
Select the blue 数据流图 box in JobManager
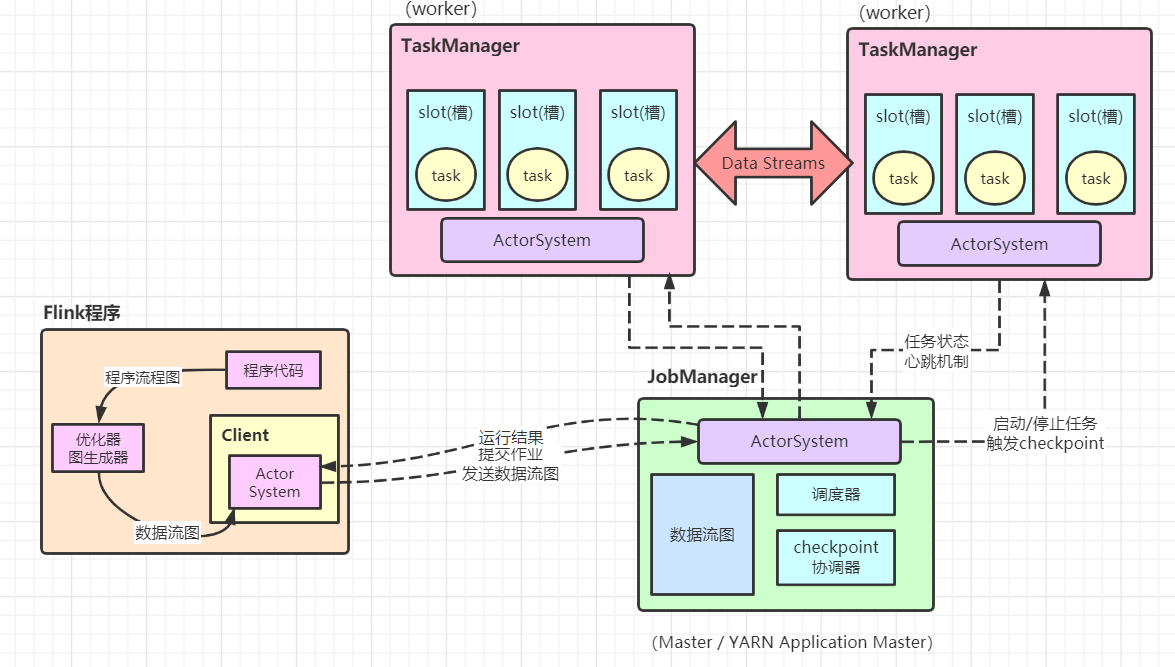click(x=702, y=534)
